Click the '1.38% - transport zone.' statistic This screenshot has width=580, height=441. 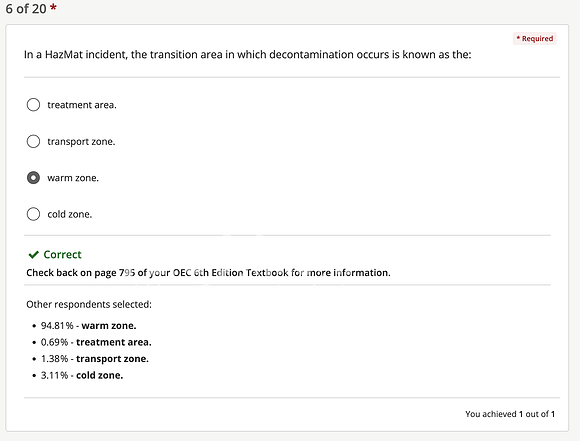point(95,359)
